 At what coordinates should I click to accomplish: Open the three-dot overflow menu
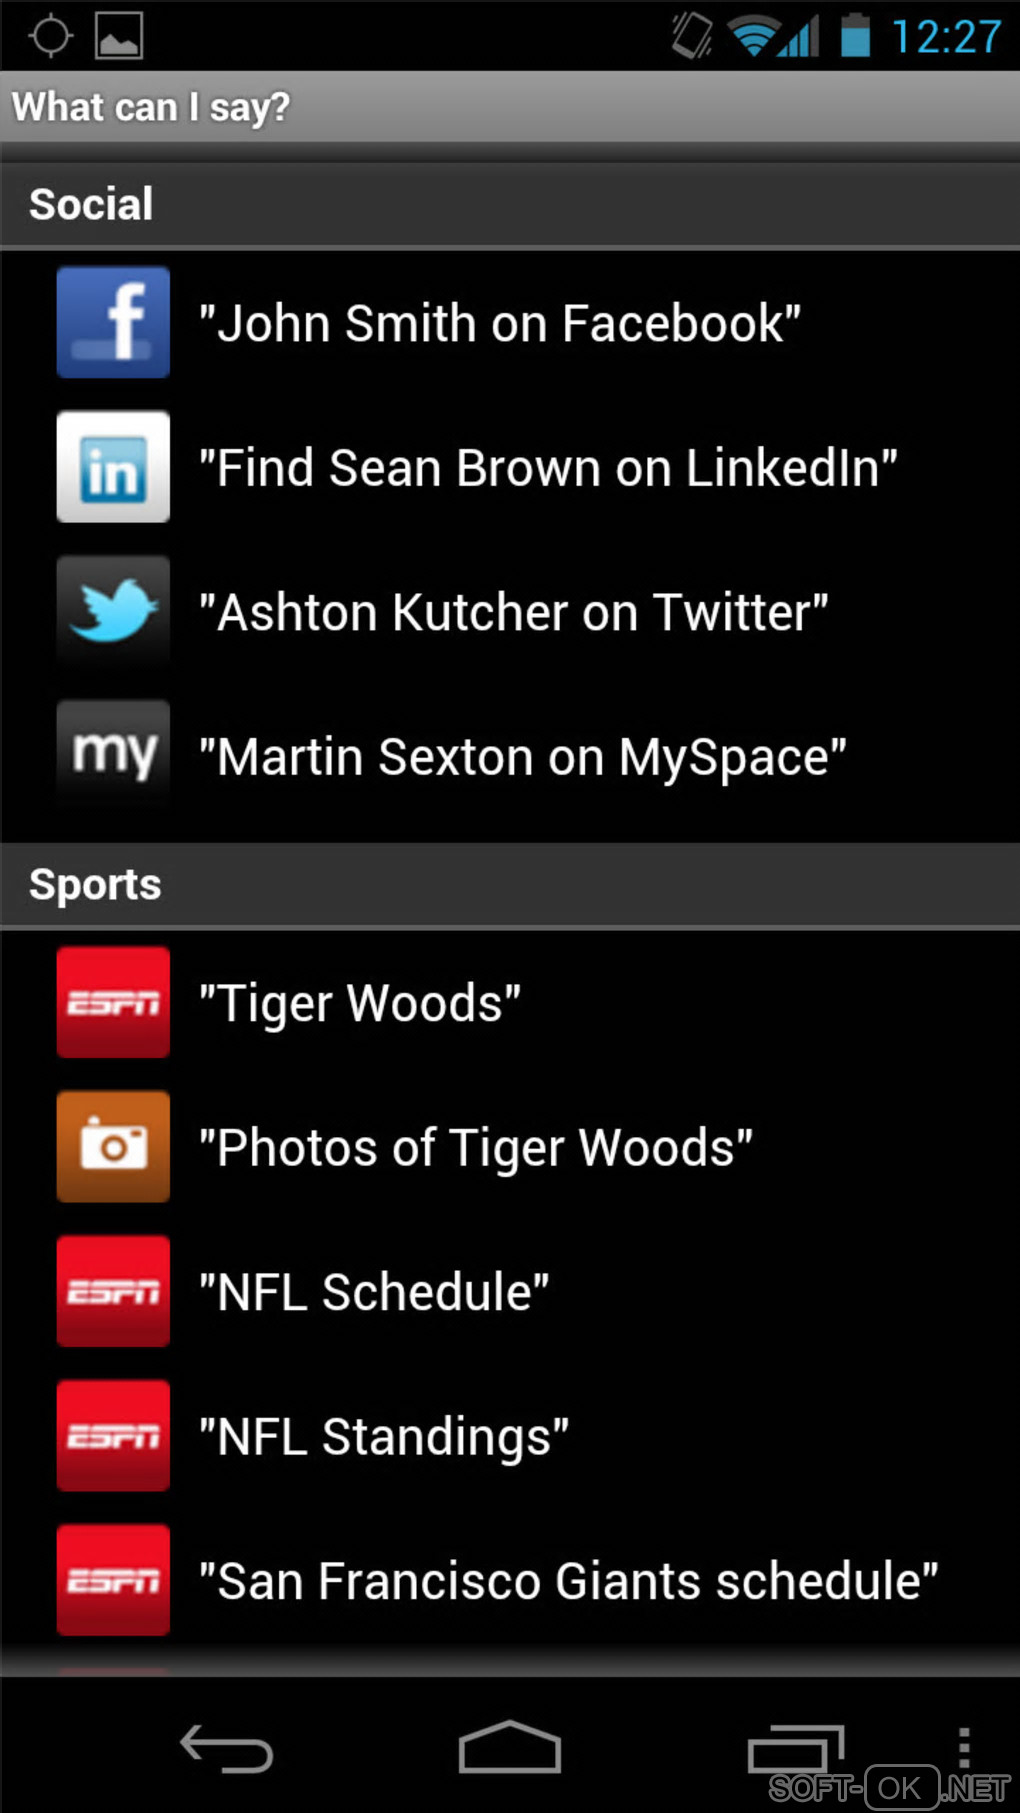pos(963,1750)
